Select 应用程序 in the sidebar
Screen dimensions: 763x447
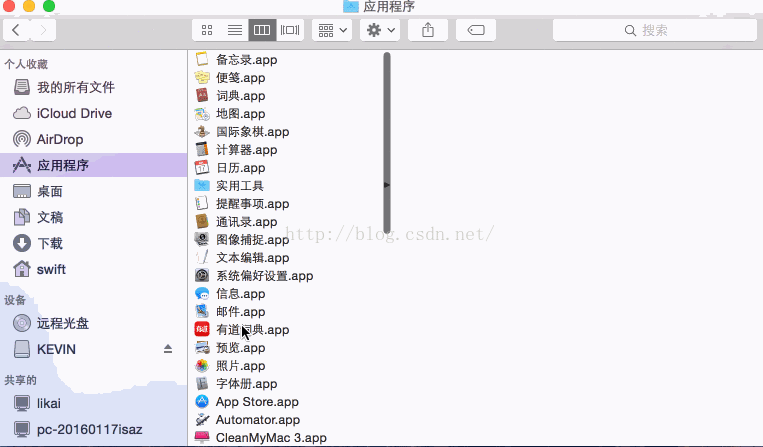[93, 165]
